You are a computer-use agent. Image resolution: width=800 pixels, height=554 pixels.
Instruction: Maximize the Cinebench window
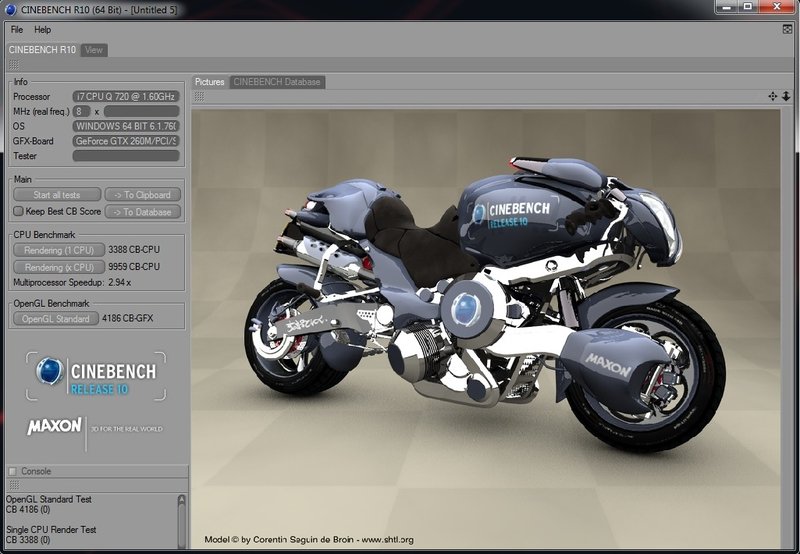click(x=748, y=7)
